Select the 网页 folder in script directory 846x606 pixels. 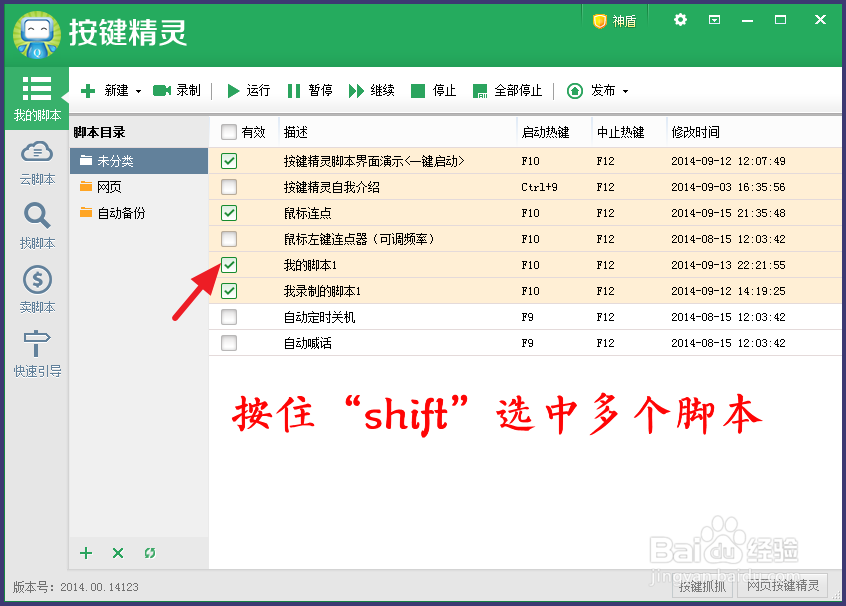click(107, 186)
